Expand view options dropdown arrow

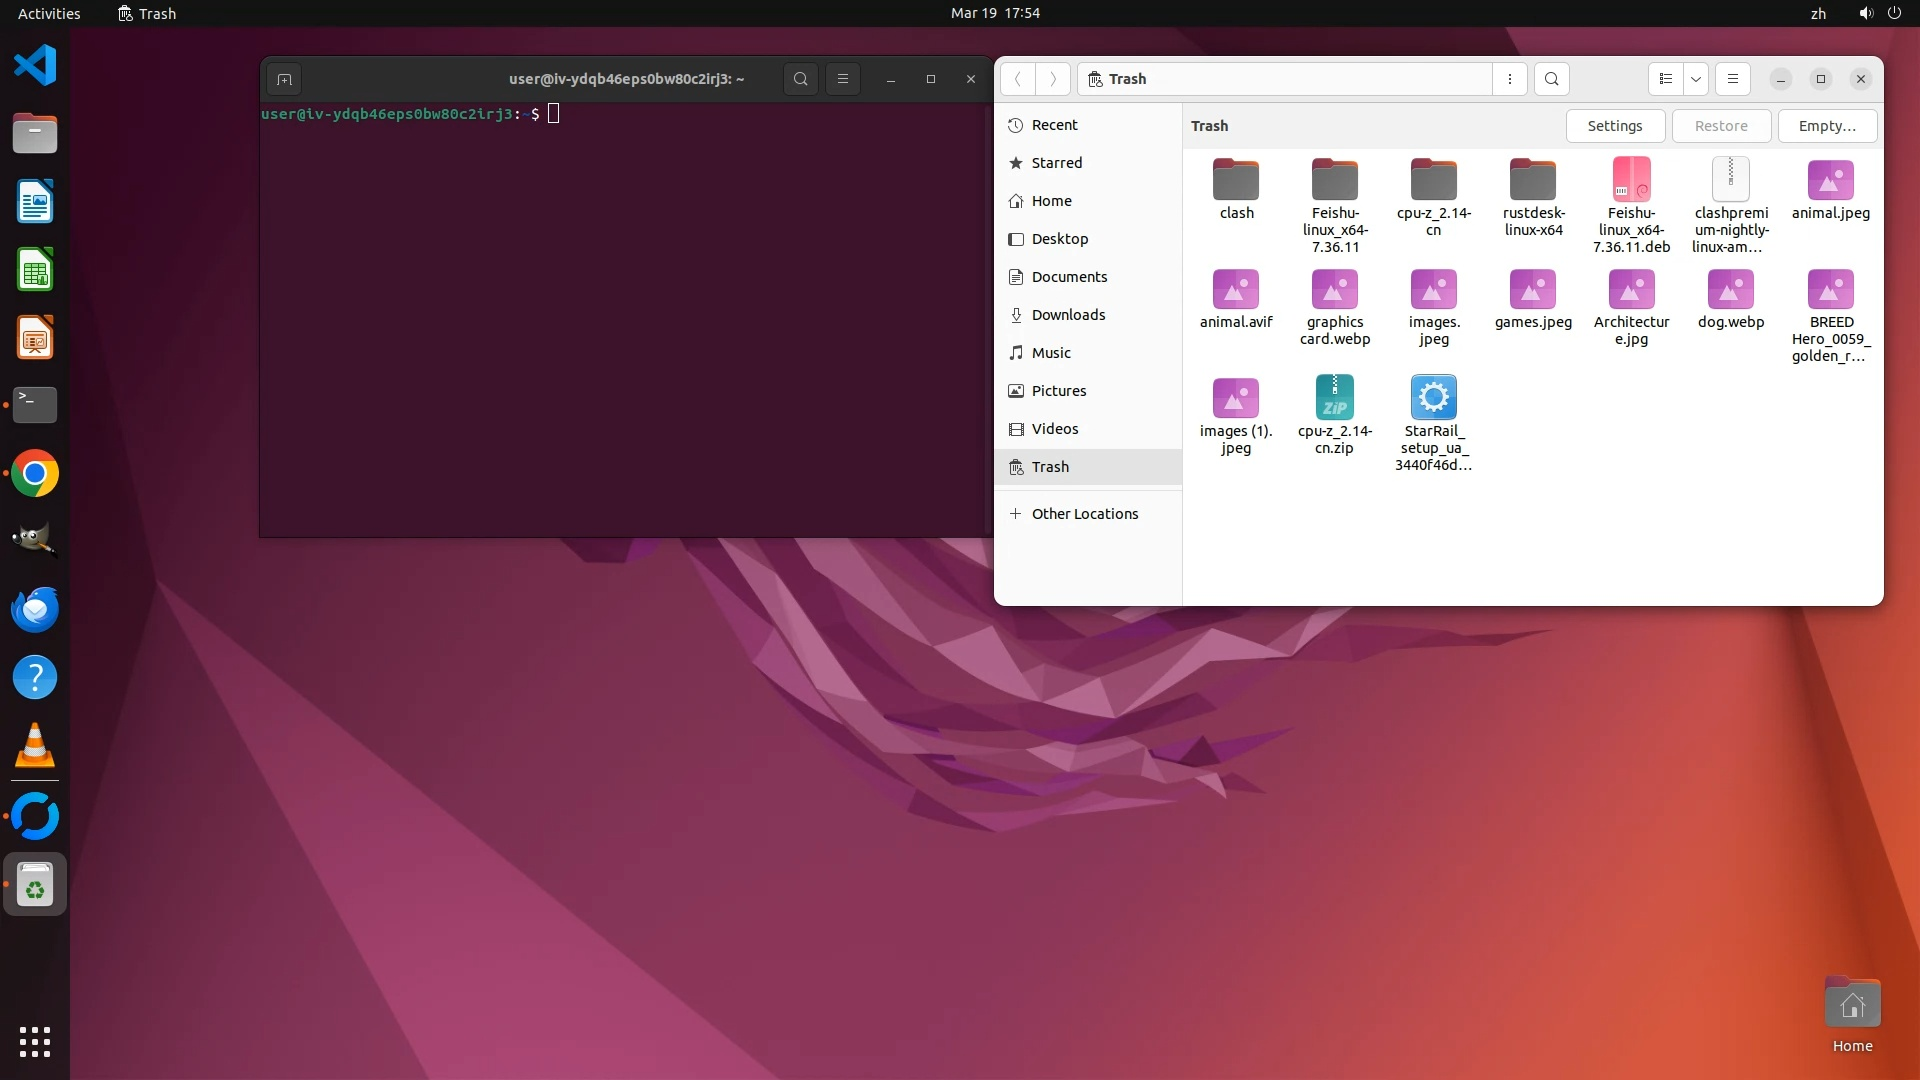tap(1696, 79)
